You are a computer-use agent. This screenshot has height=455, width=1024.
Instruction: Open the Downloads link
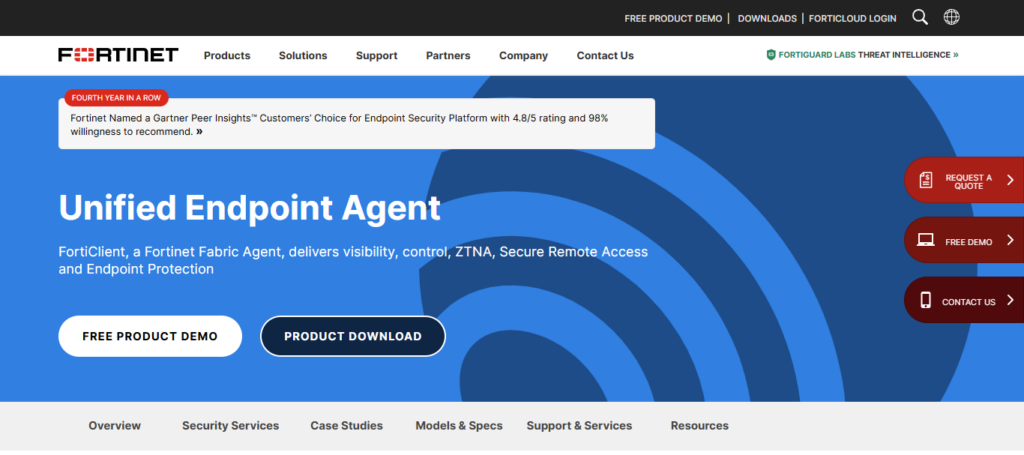point(767,18)
